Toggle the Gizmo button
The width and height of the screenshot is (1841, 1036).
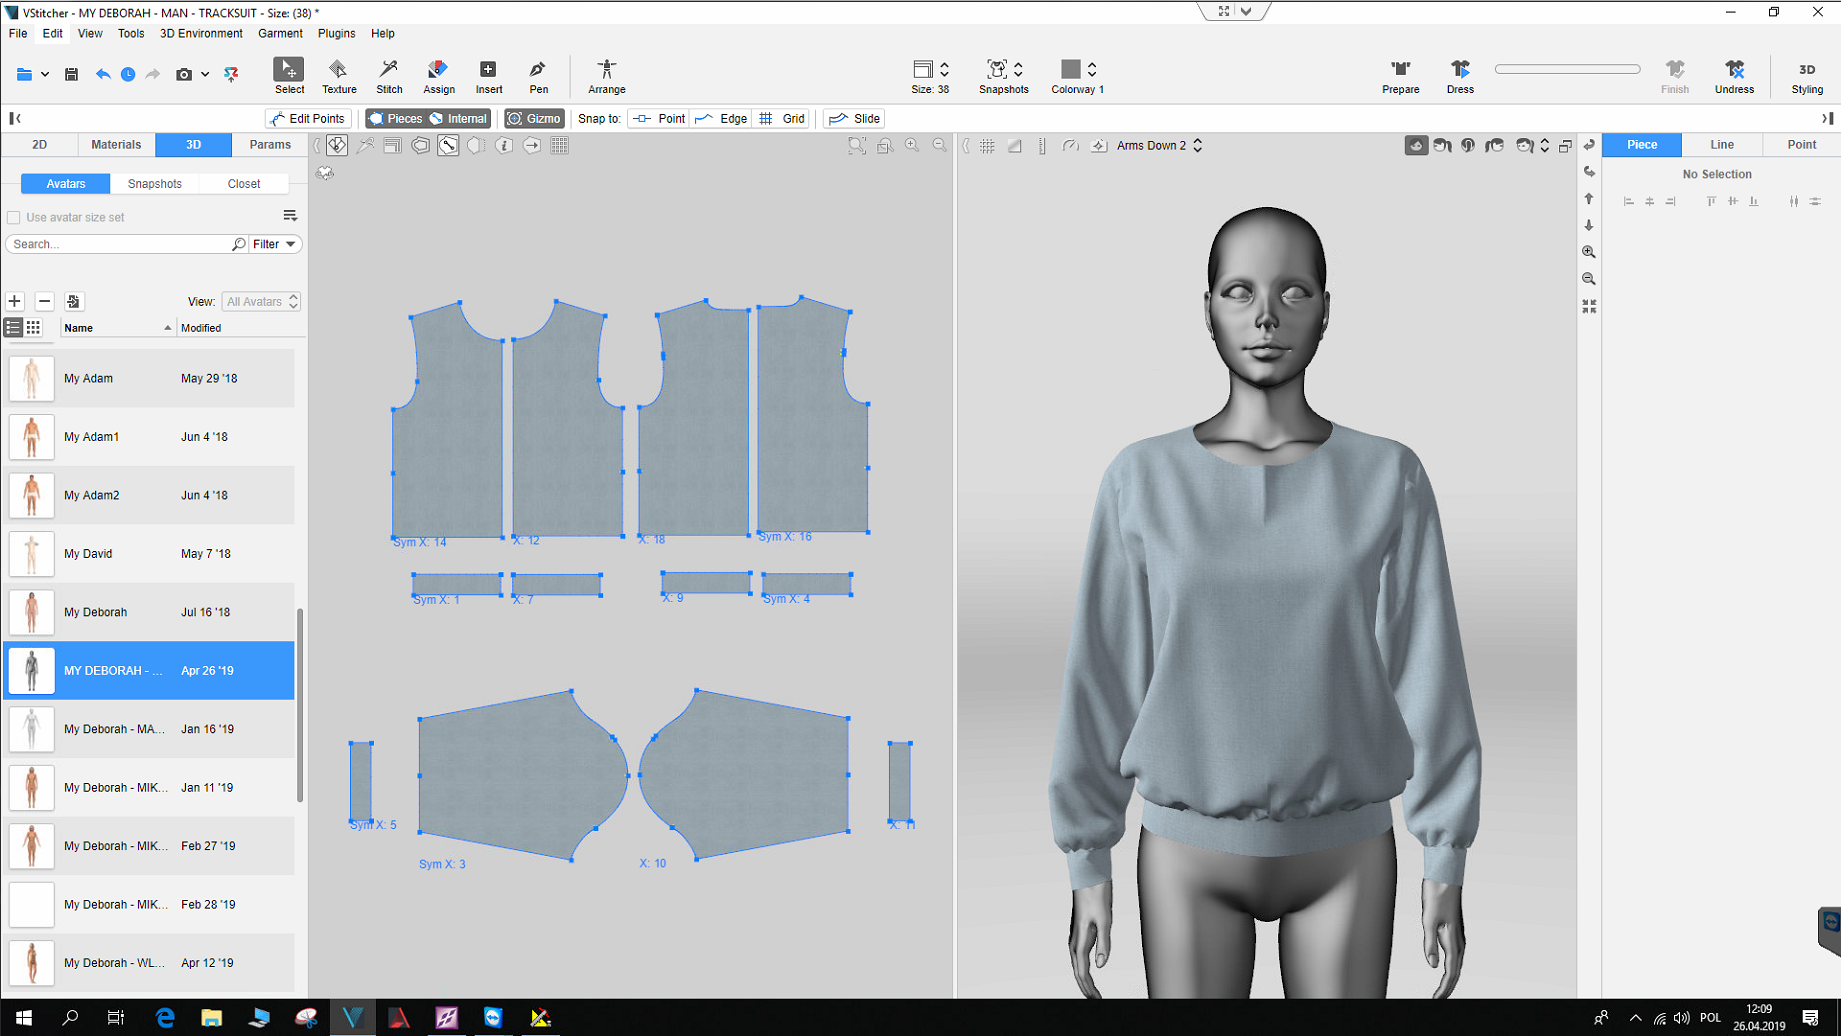[534, 118]
